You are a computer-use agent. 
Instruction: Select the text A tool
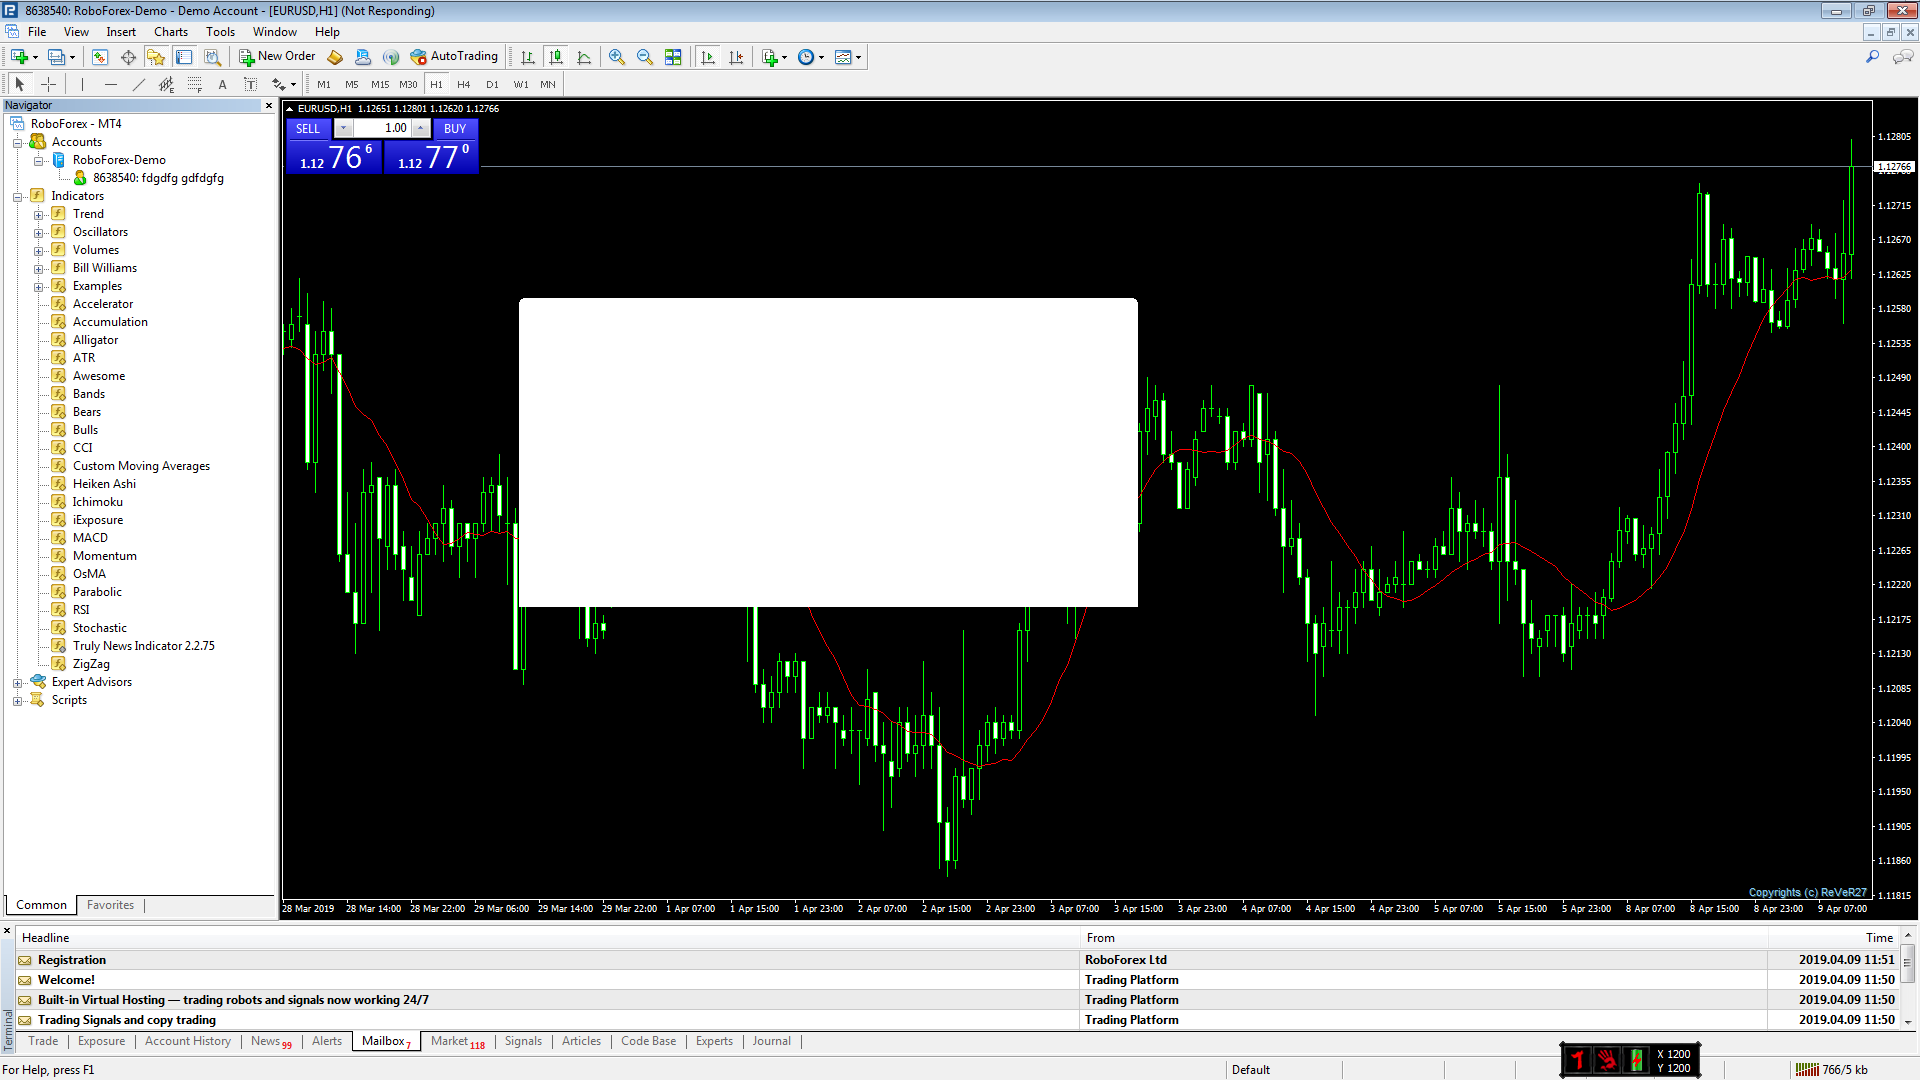[x=222, y=84]
